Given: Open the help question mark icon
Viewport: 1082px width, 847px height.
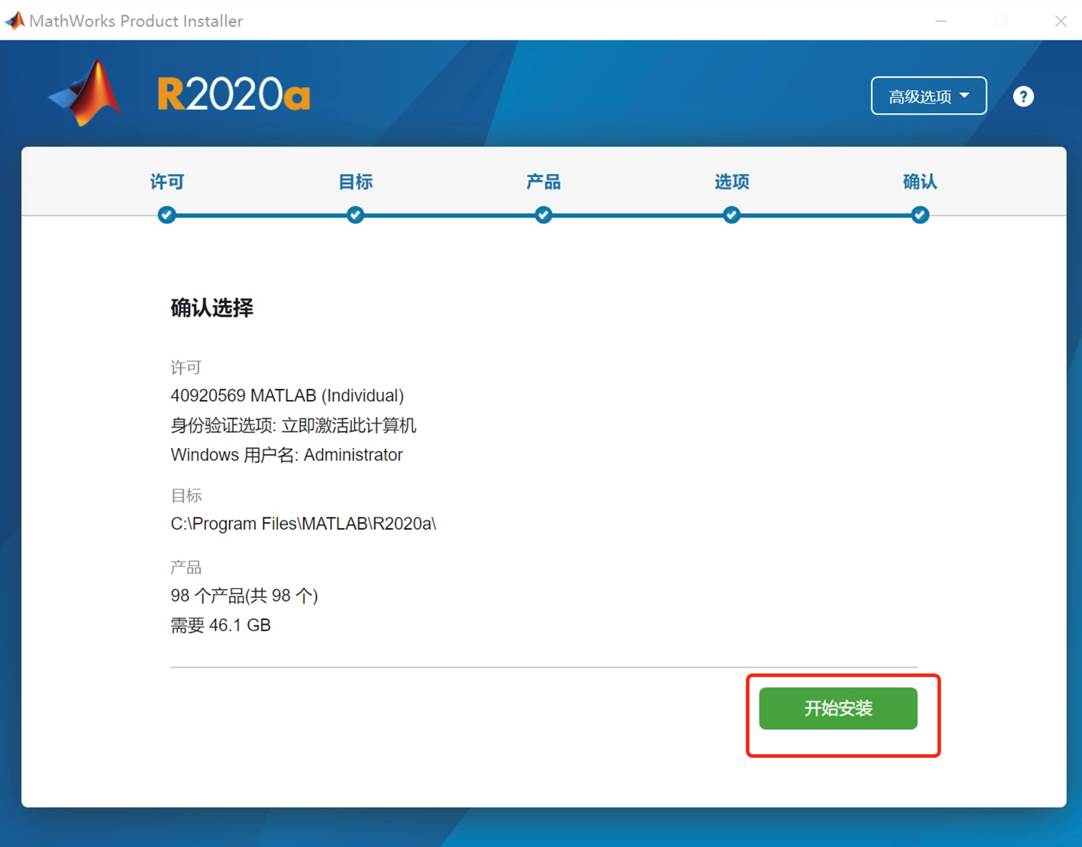Looking at the screenshot, I should click(1023, 97).
